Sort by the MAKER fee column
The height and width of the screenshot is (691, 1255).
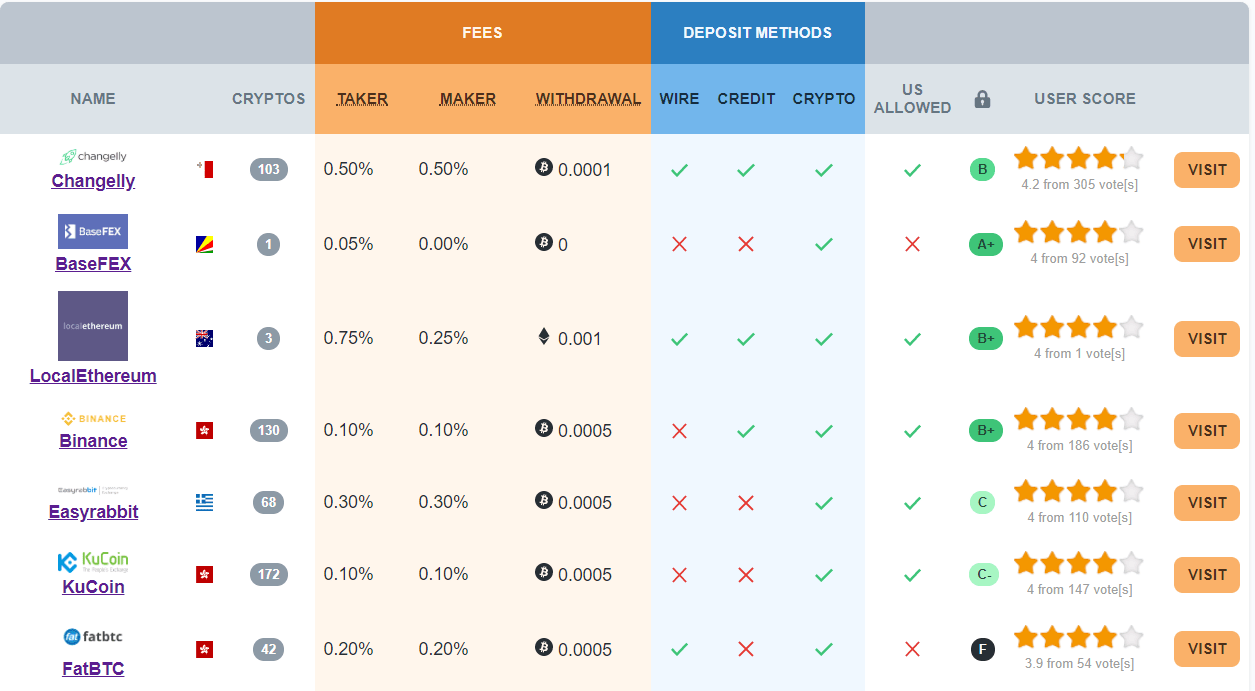pos(468,99)
